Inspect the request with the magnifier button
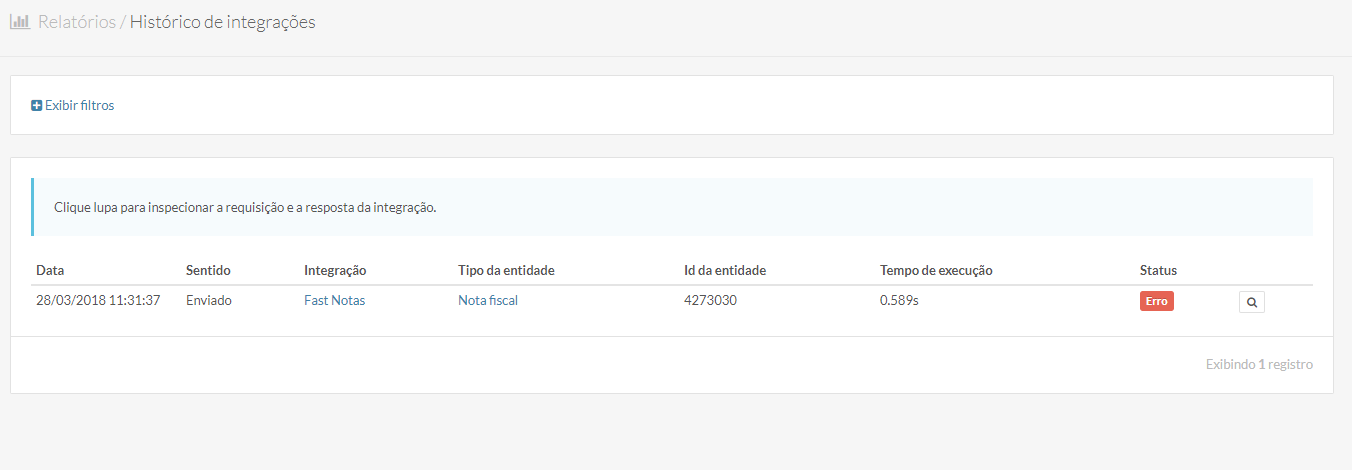The height and width of the screenshot is (470, 1352). pyautogui.click(x=1251, y=301)
